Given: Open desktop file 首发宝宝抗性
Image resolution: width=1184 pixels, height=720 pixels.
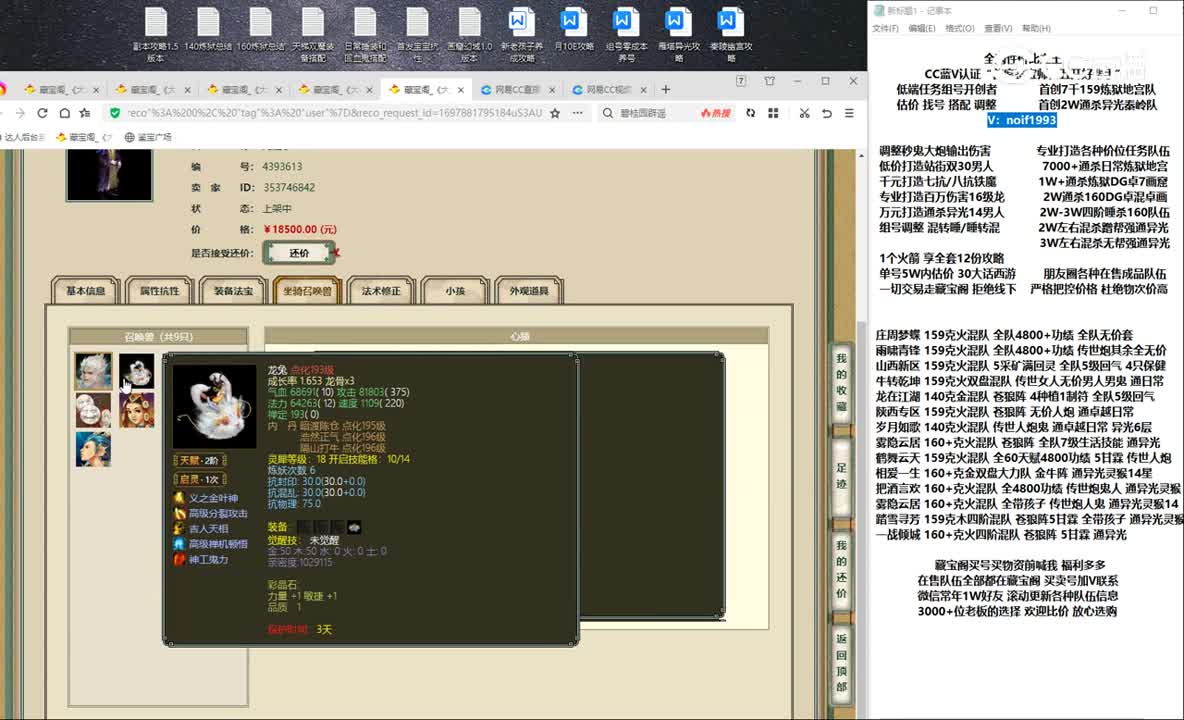Looking at the screenshot, I should [418, 34].
